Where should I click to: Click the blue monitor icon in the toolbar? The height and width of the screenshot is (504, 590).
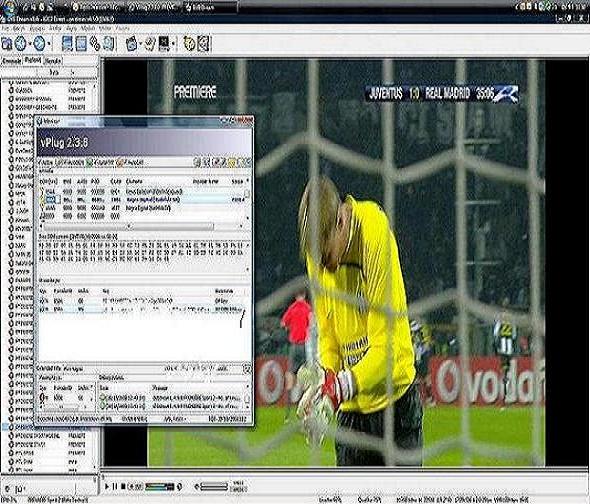67,44
